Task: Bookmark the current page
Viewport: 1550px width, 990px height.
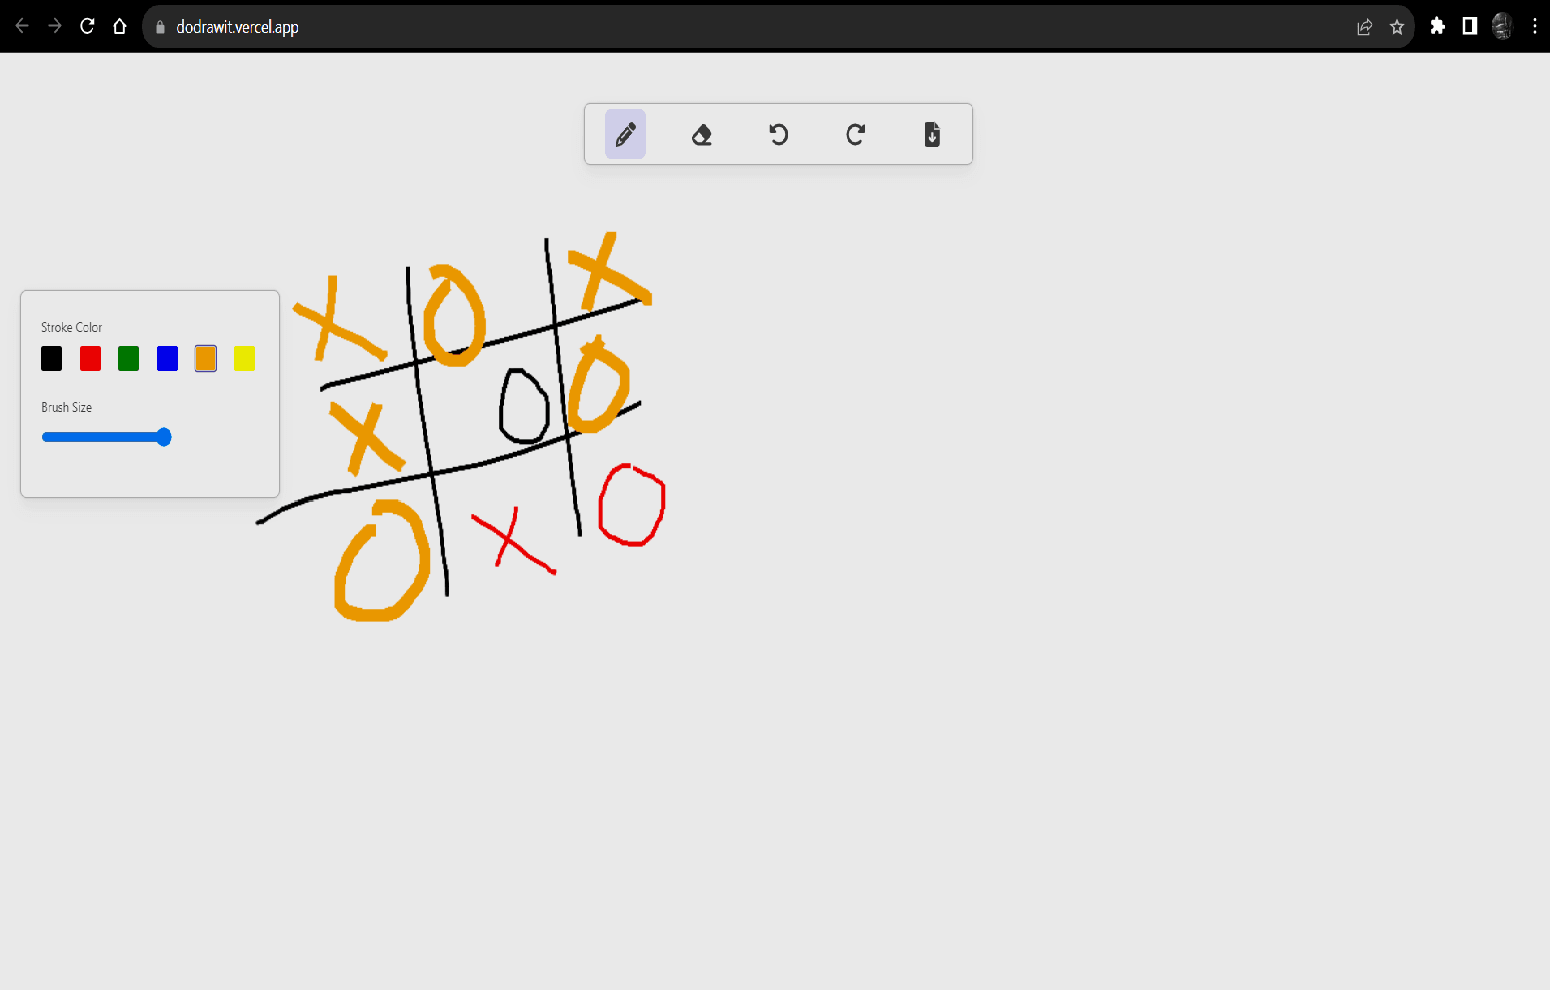Action: point(1397,27)
